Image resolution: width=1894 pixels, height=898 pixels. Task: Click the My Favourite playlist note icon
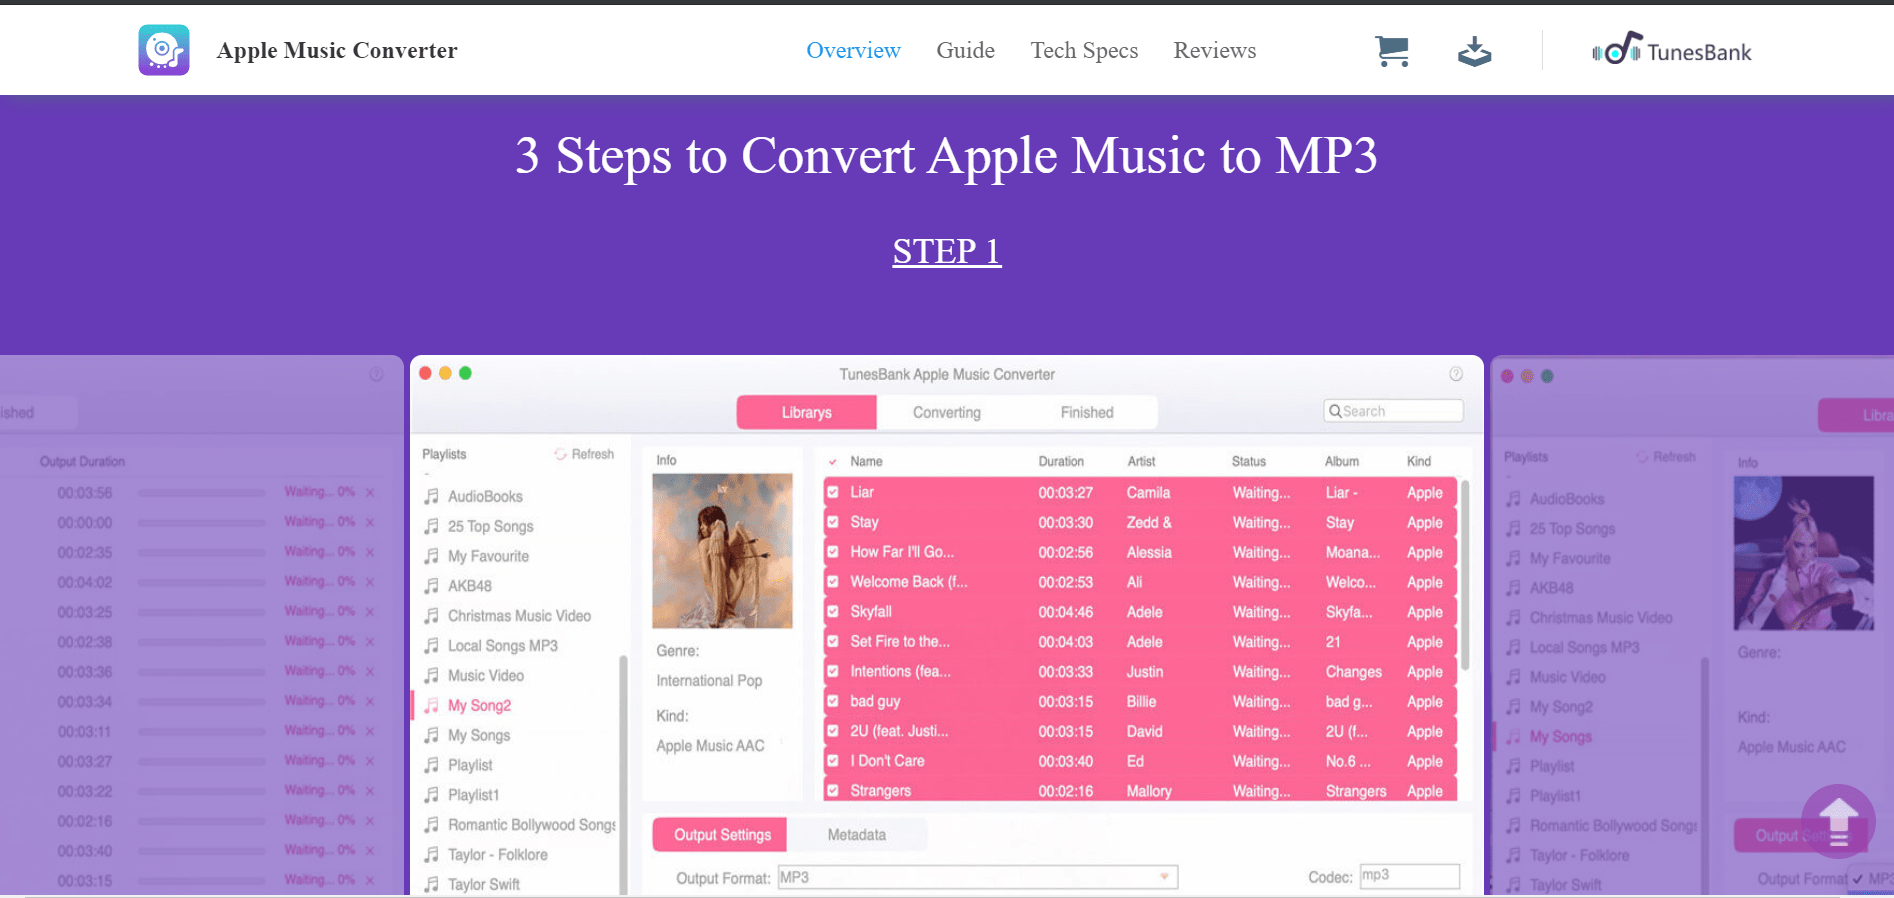click(x=431, y=556)
